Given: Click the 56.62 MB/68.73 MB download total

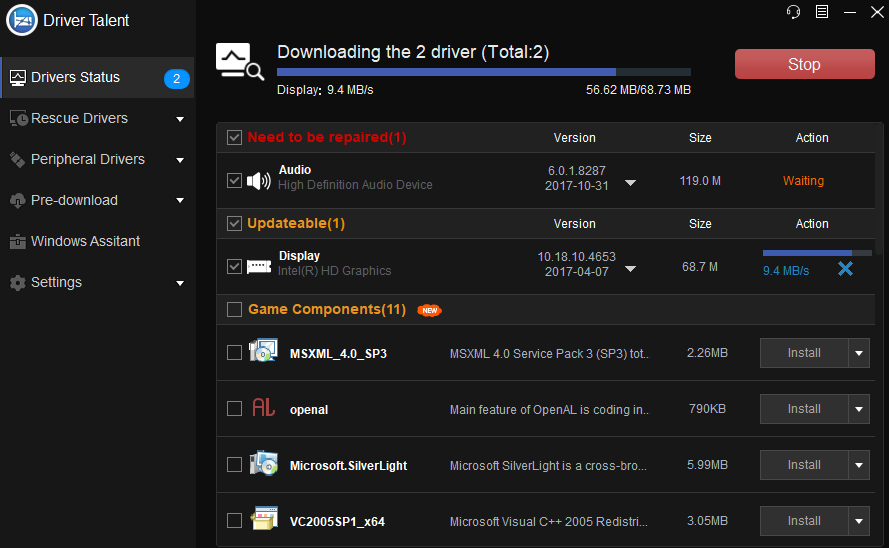Looking at the screenshot, I should coord(638,90).
